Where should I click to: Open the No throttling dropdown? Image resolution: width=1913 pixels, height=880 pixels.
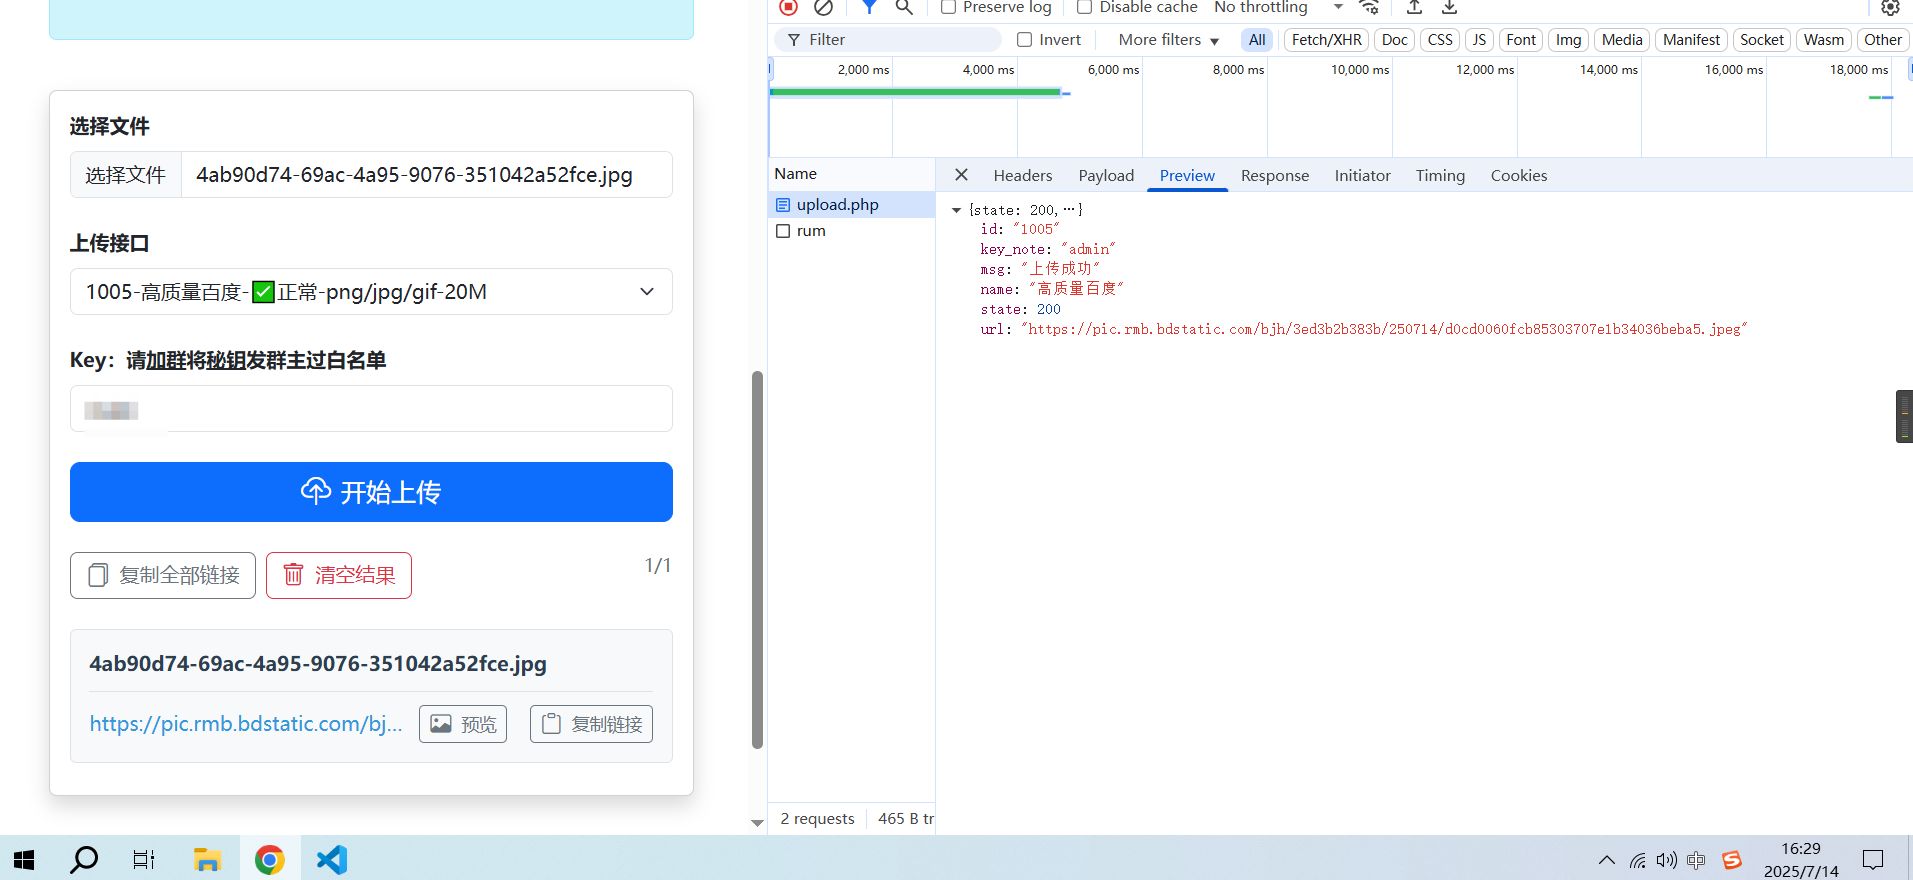pyautogui.click(x=1278, y=8)
